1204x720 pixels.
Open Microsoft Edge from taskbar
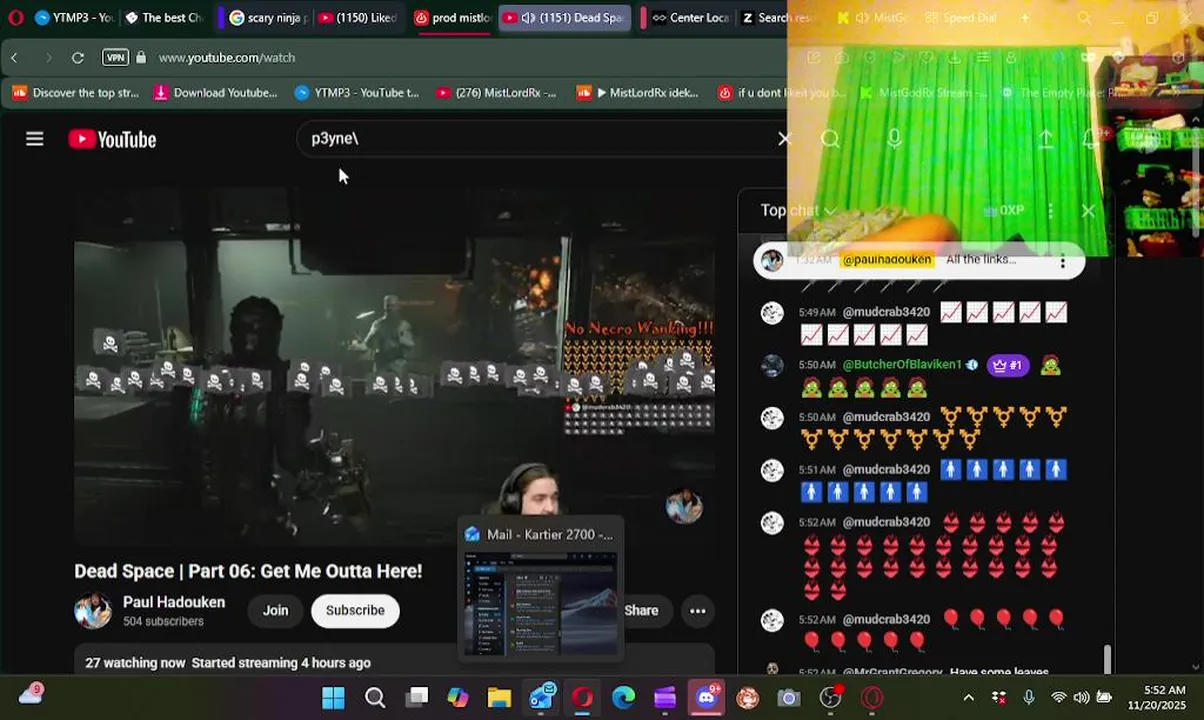624,697
